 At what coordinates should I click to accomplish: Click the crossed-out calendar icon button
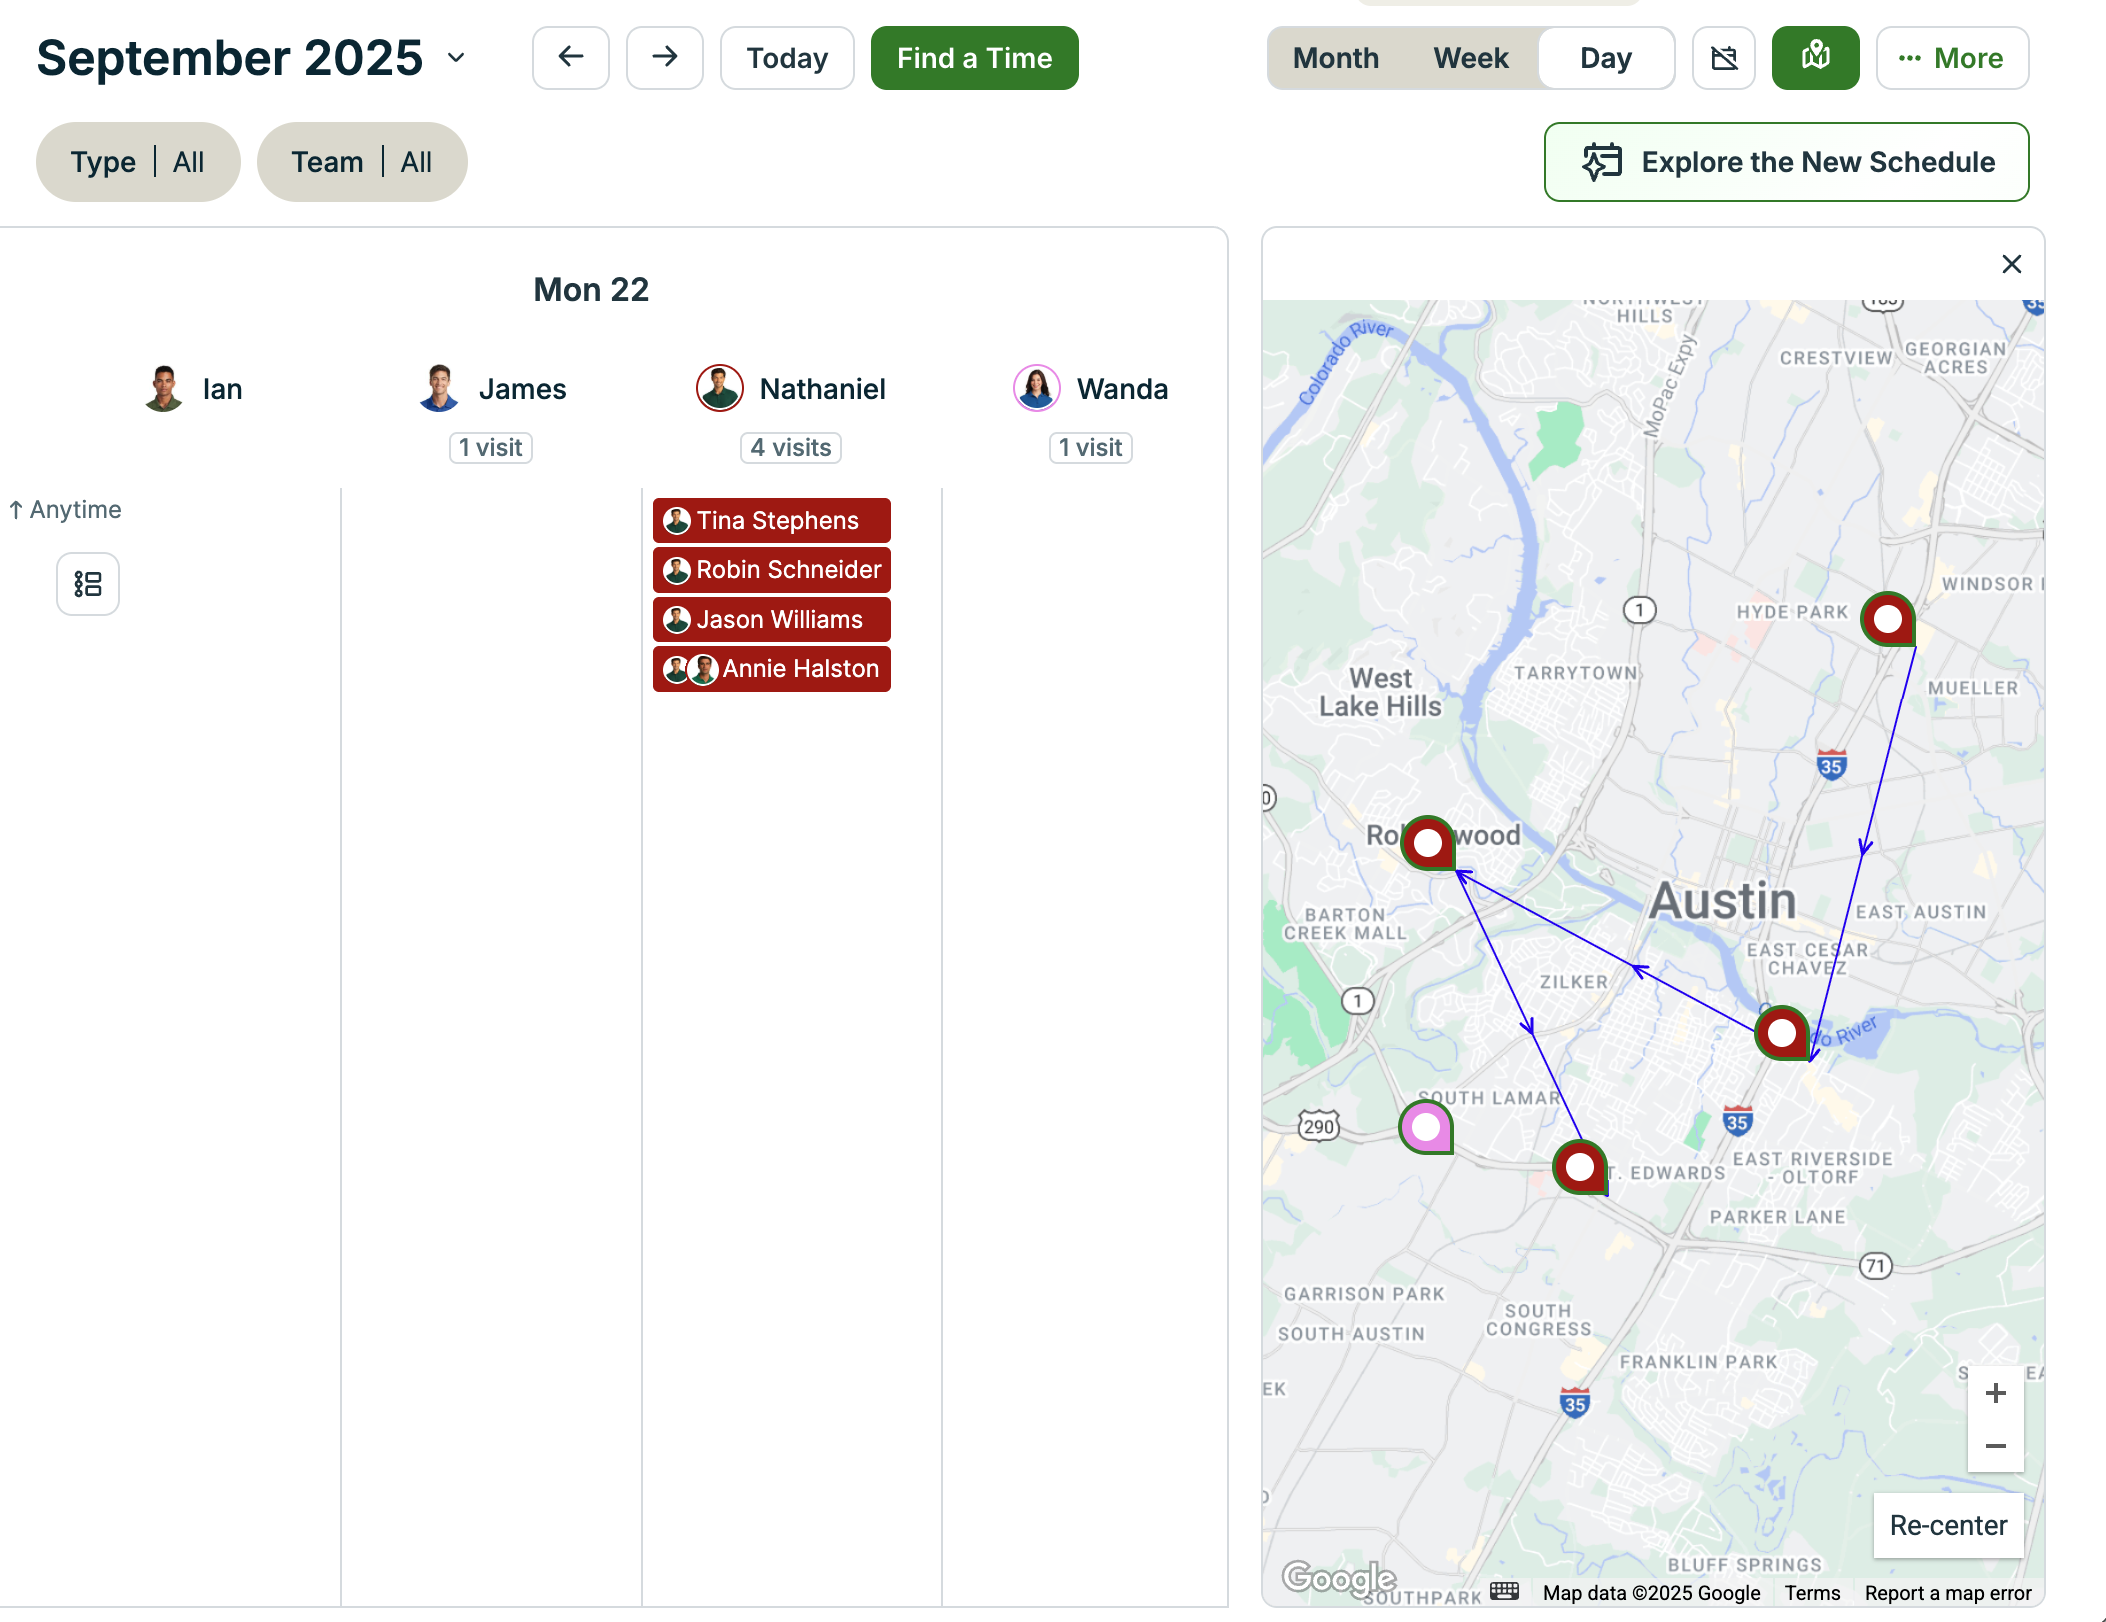coord(1723,58)
